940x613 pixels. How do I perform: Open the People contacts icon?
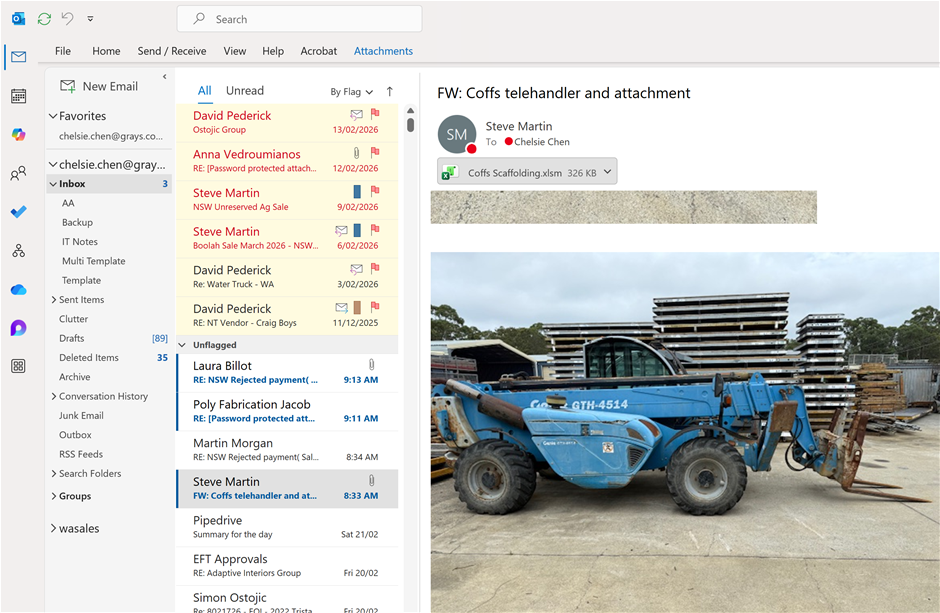pos(18,174)
